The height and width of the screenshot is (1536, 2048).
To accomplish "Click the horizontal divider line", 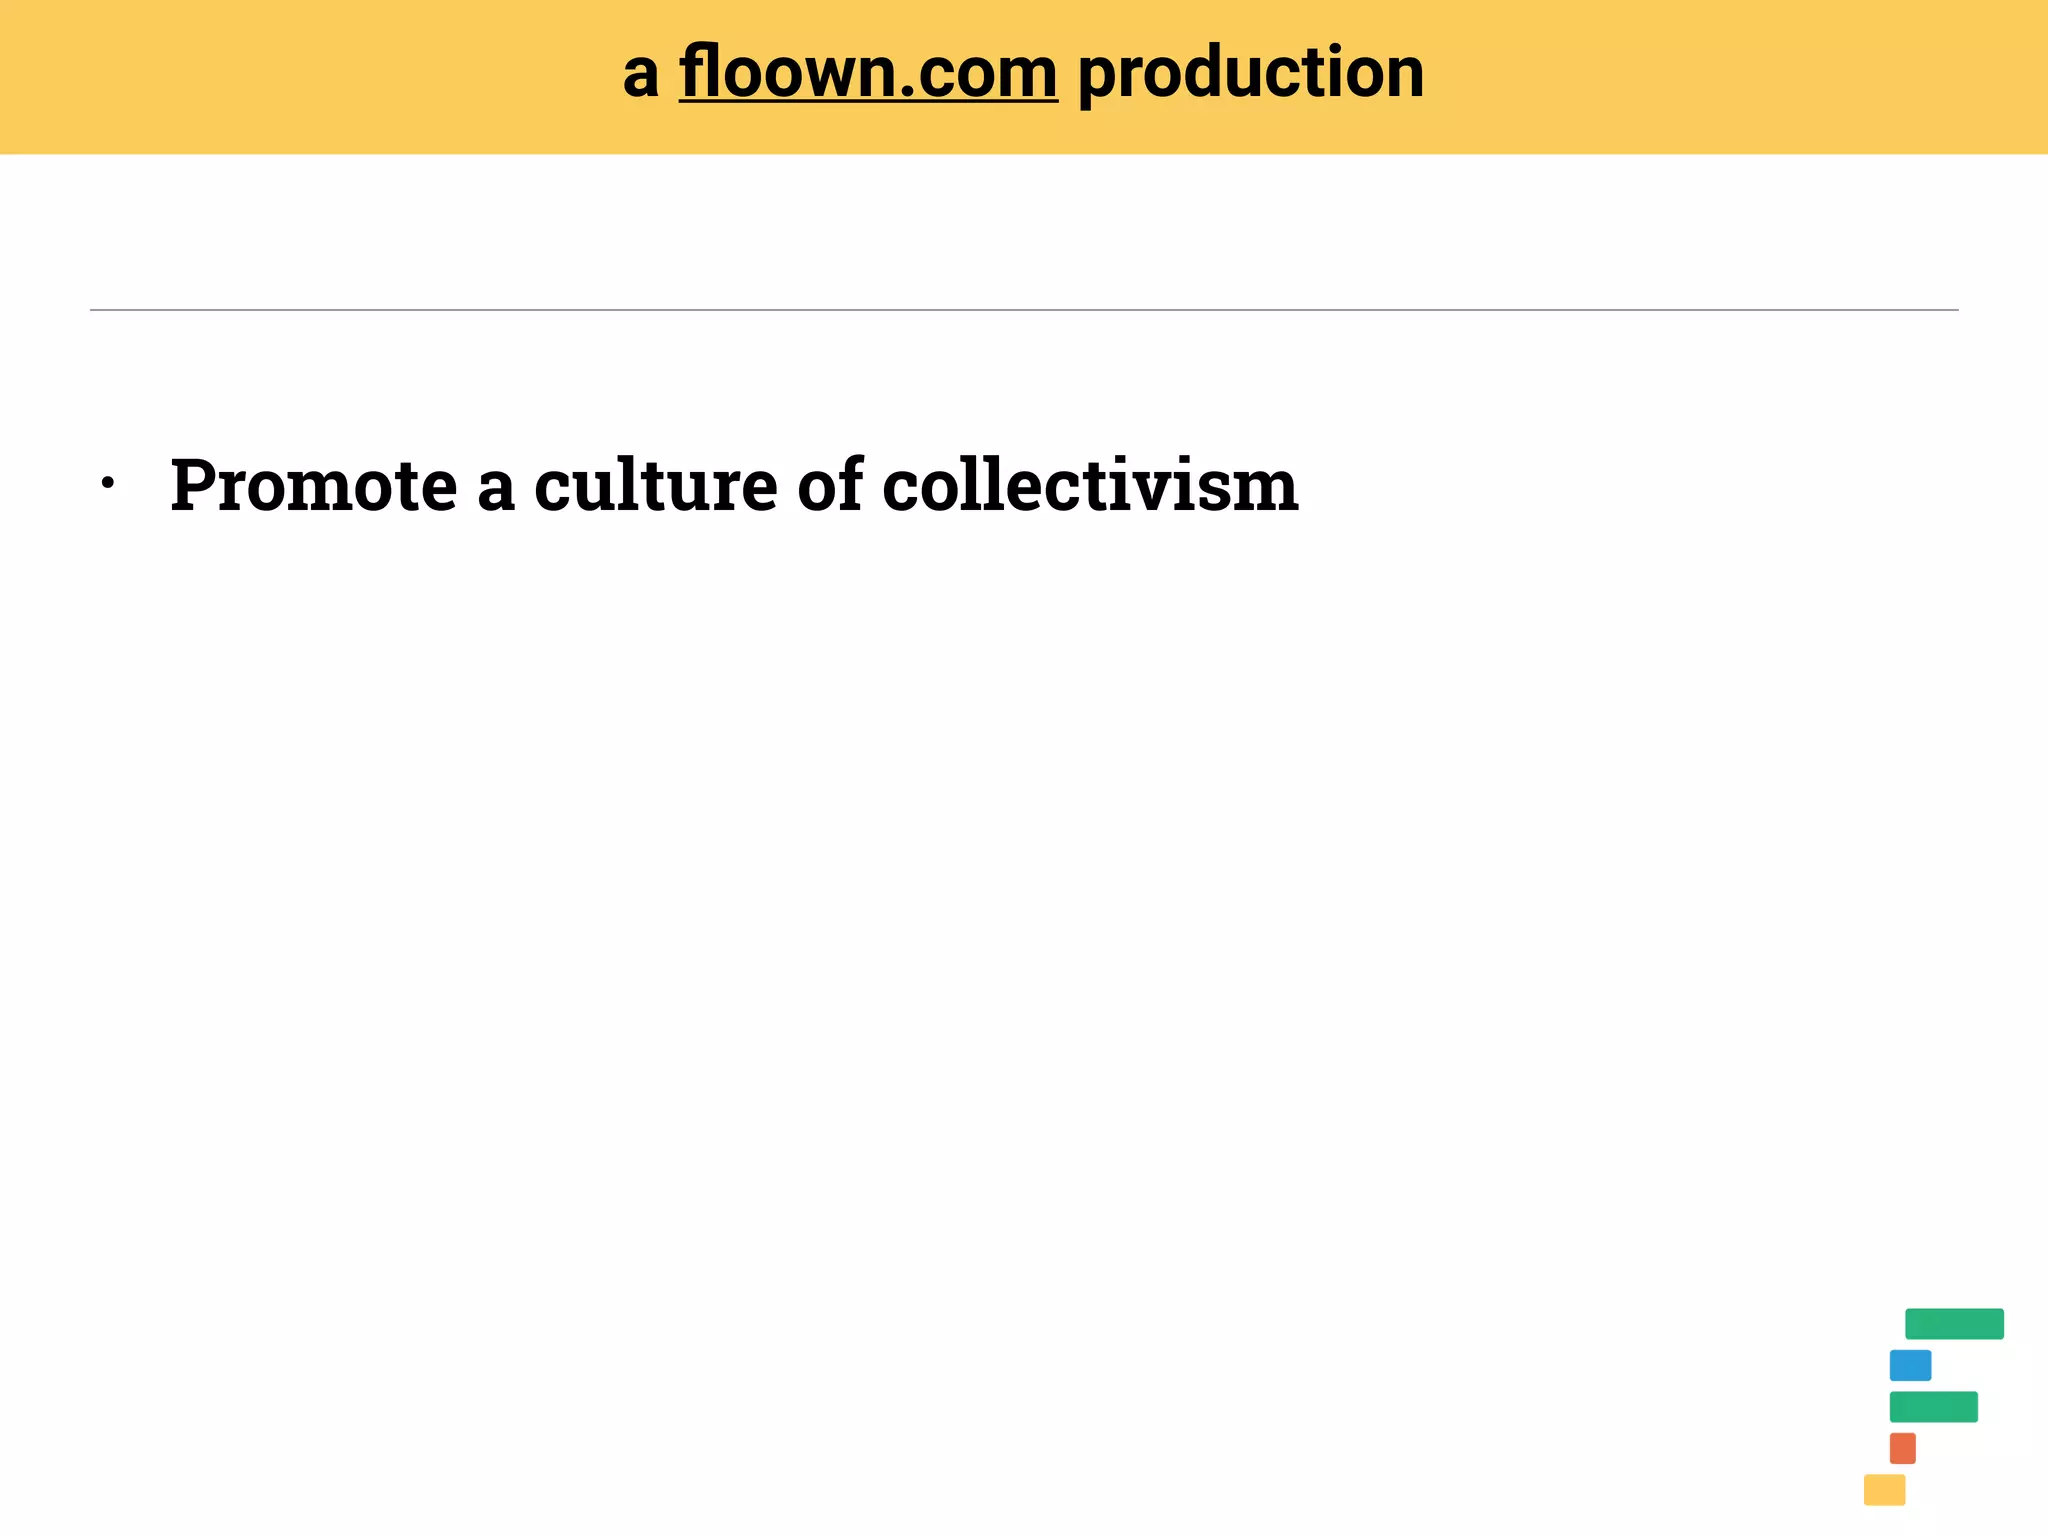I will [x=1024, y=310].
